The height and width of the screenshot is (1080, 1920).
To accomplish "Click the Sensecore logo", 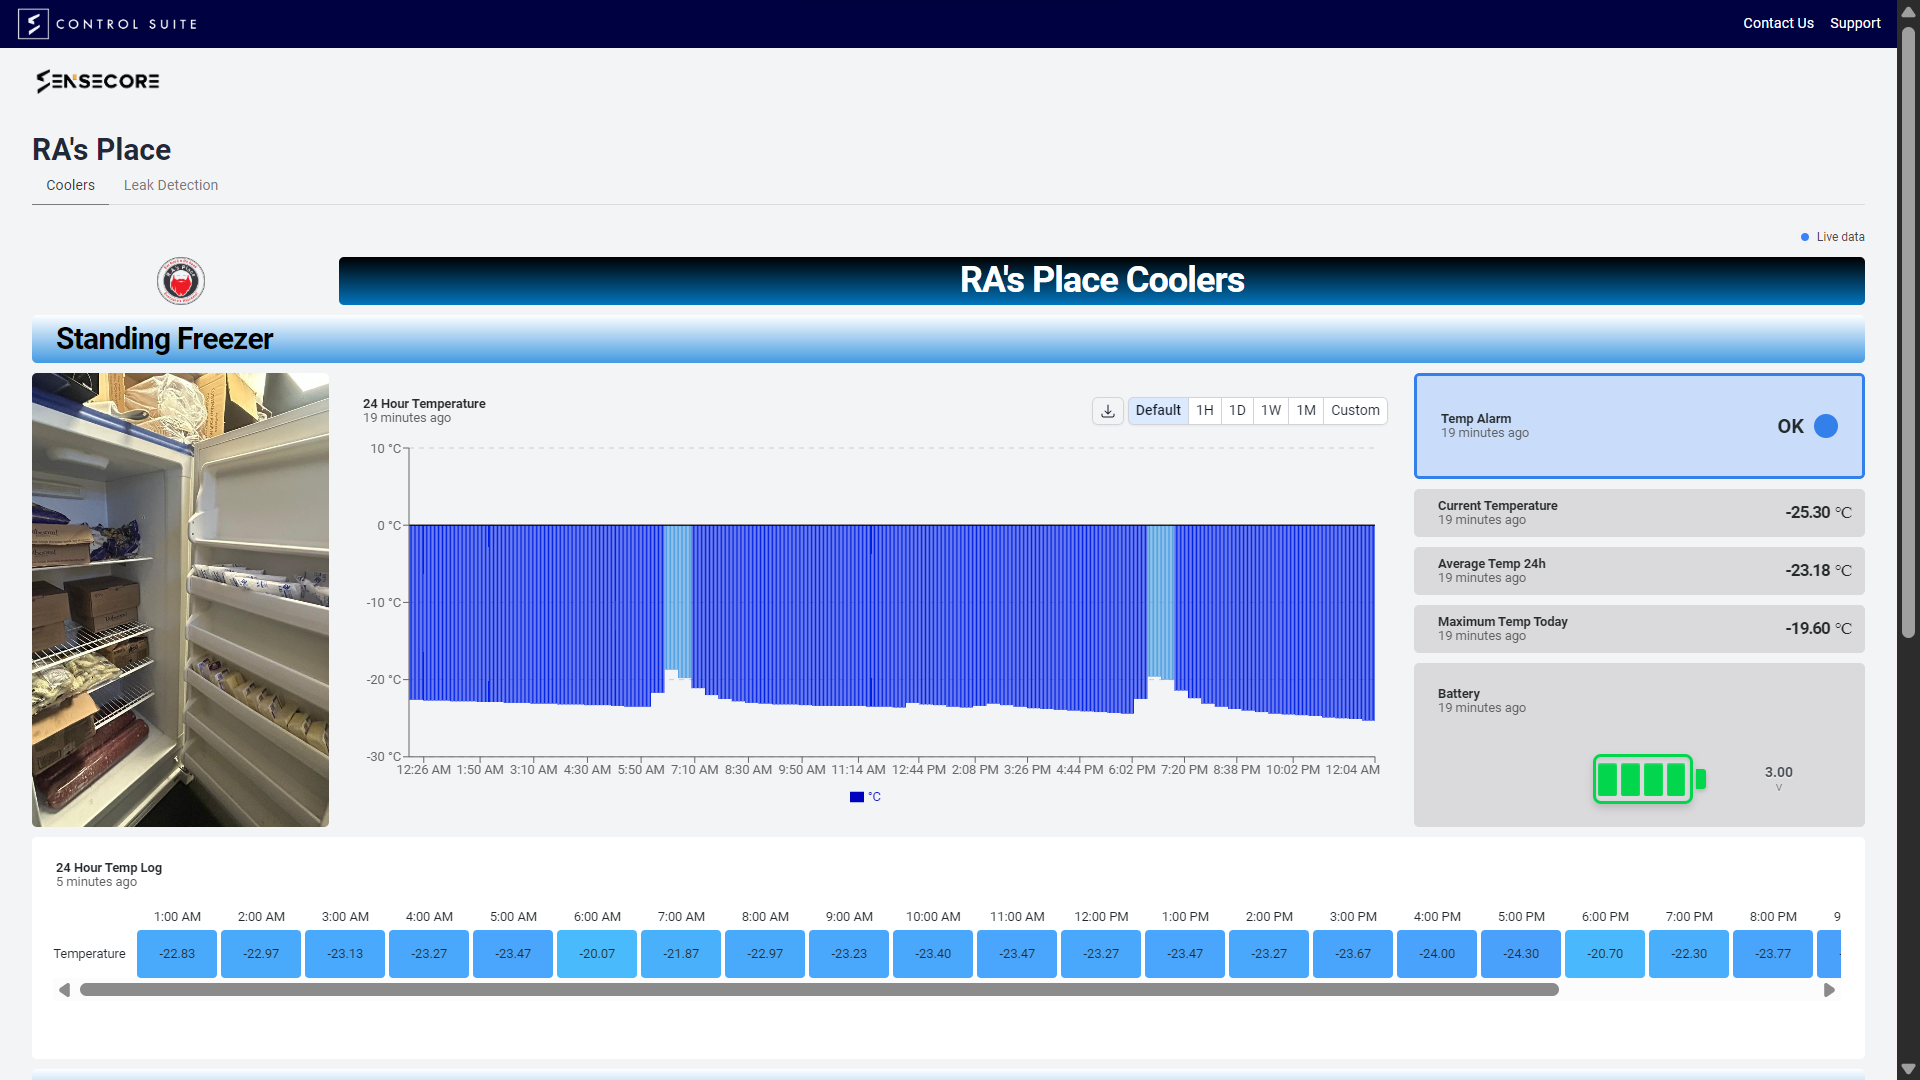I will (x=98, y=81).
